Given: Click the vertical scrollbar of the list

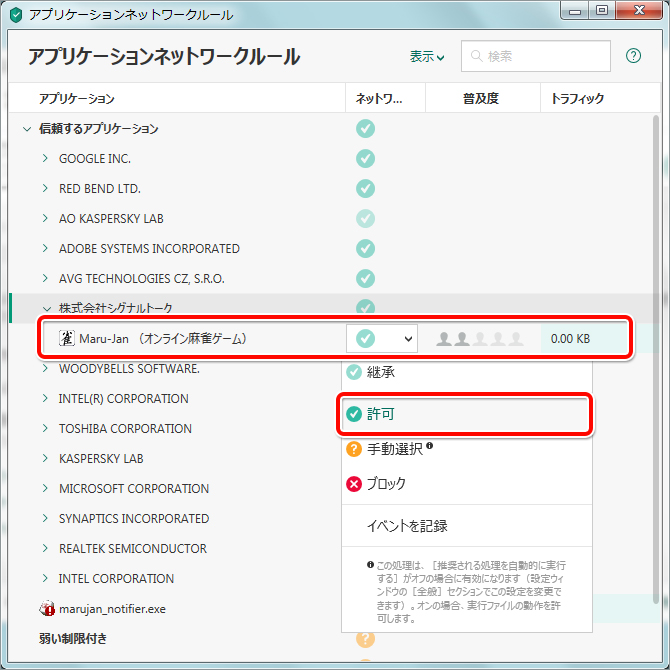Looking at the screenshot, I should coord(656,359).
